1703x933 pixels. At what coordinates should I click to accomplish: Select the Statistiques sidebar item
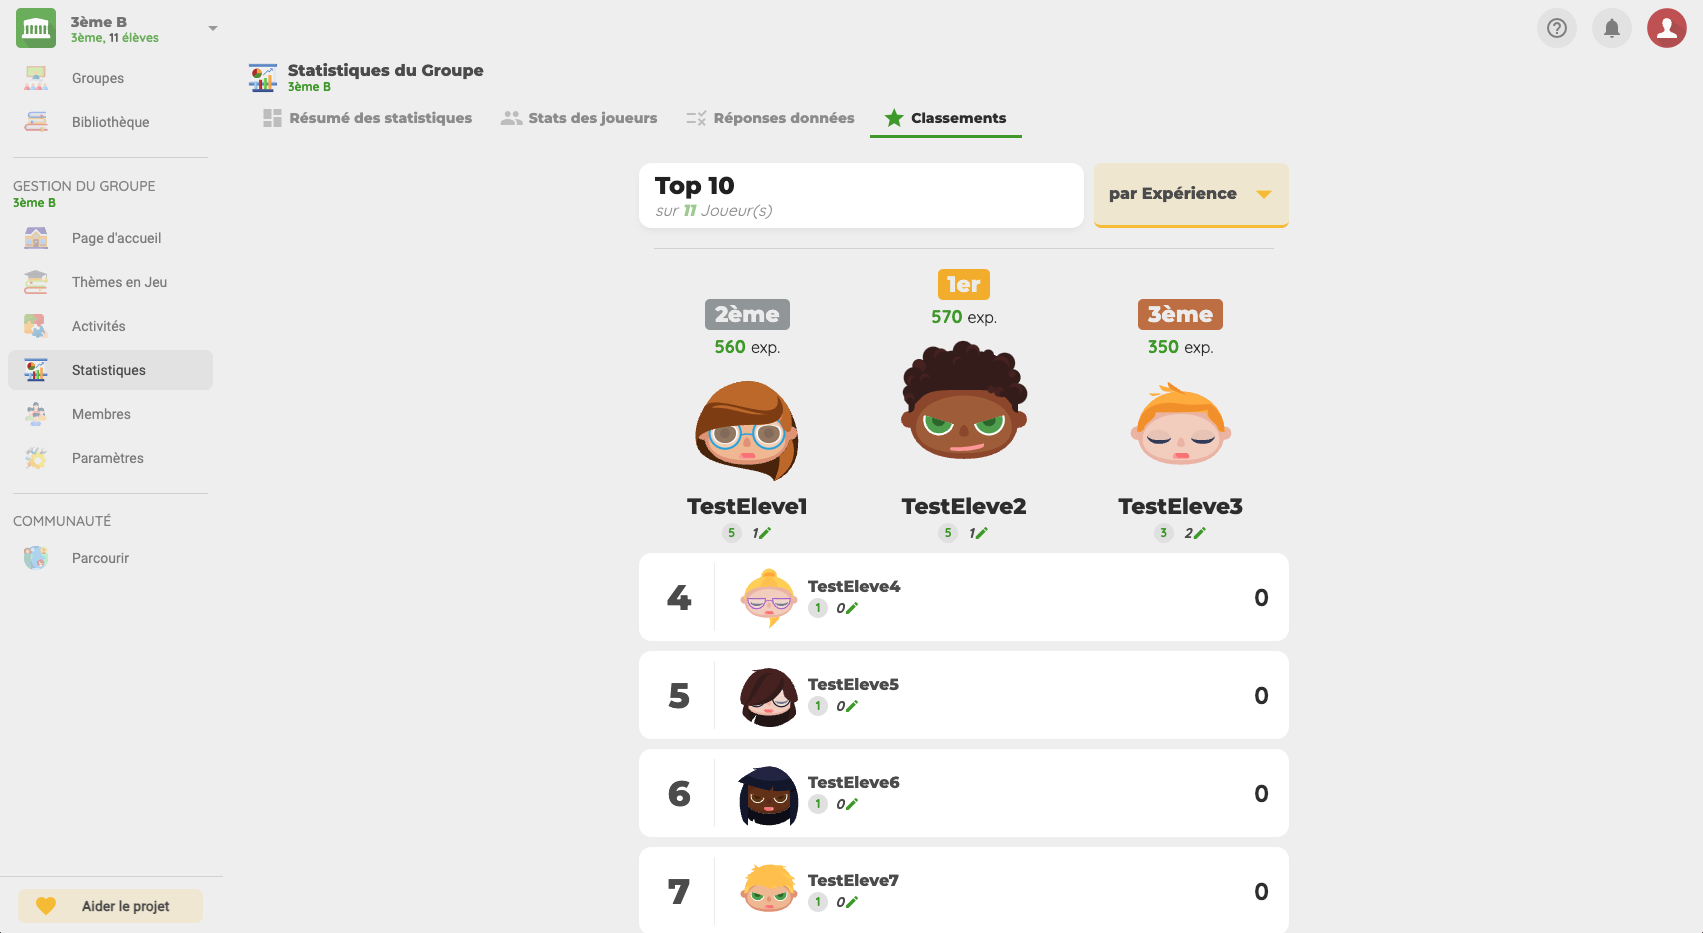pos(110,370)
